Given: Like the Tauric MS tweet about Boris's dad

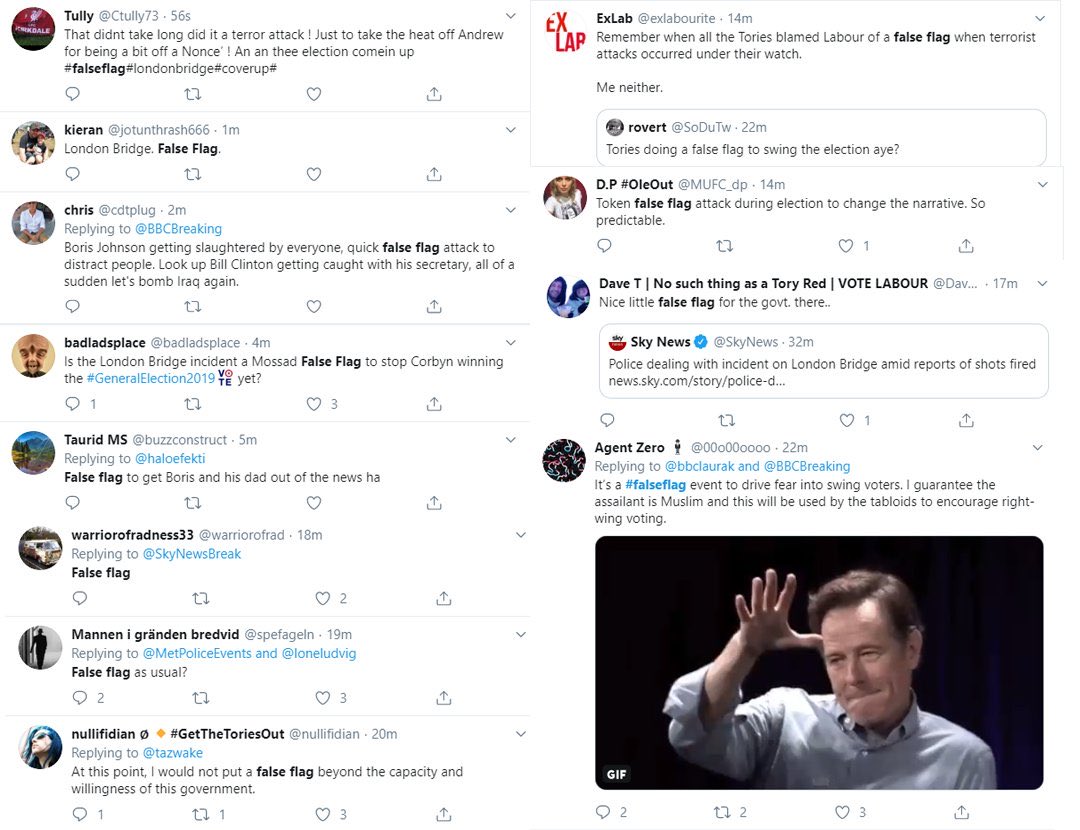Looking at the screenshot, I should coord(313,503).
